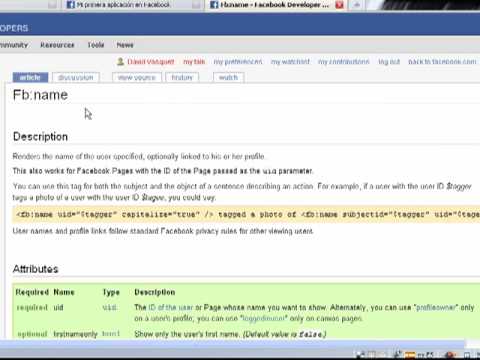The height and width of the screenshot is (360, 480).
Task: Open the 'my watchlist' link
Action: 290,62
